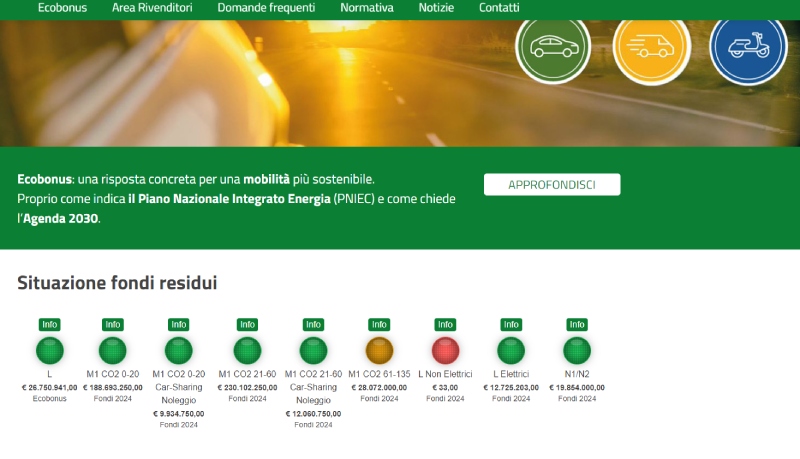Click Info button above M1 CO2 21-60 Fondi 2024
This screenshot has width=800, height=459.
pos(247,324)
